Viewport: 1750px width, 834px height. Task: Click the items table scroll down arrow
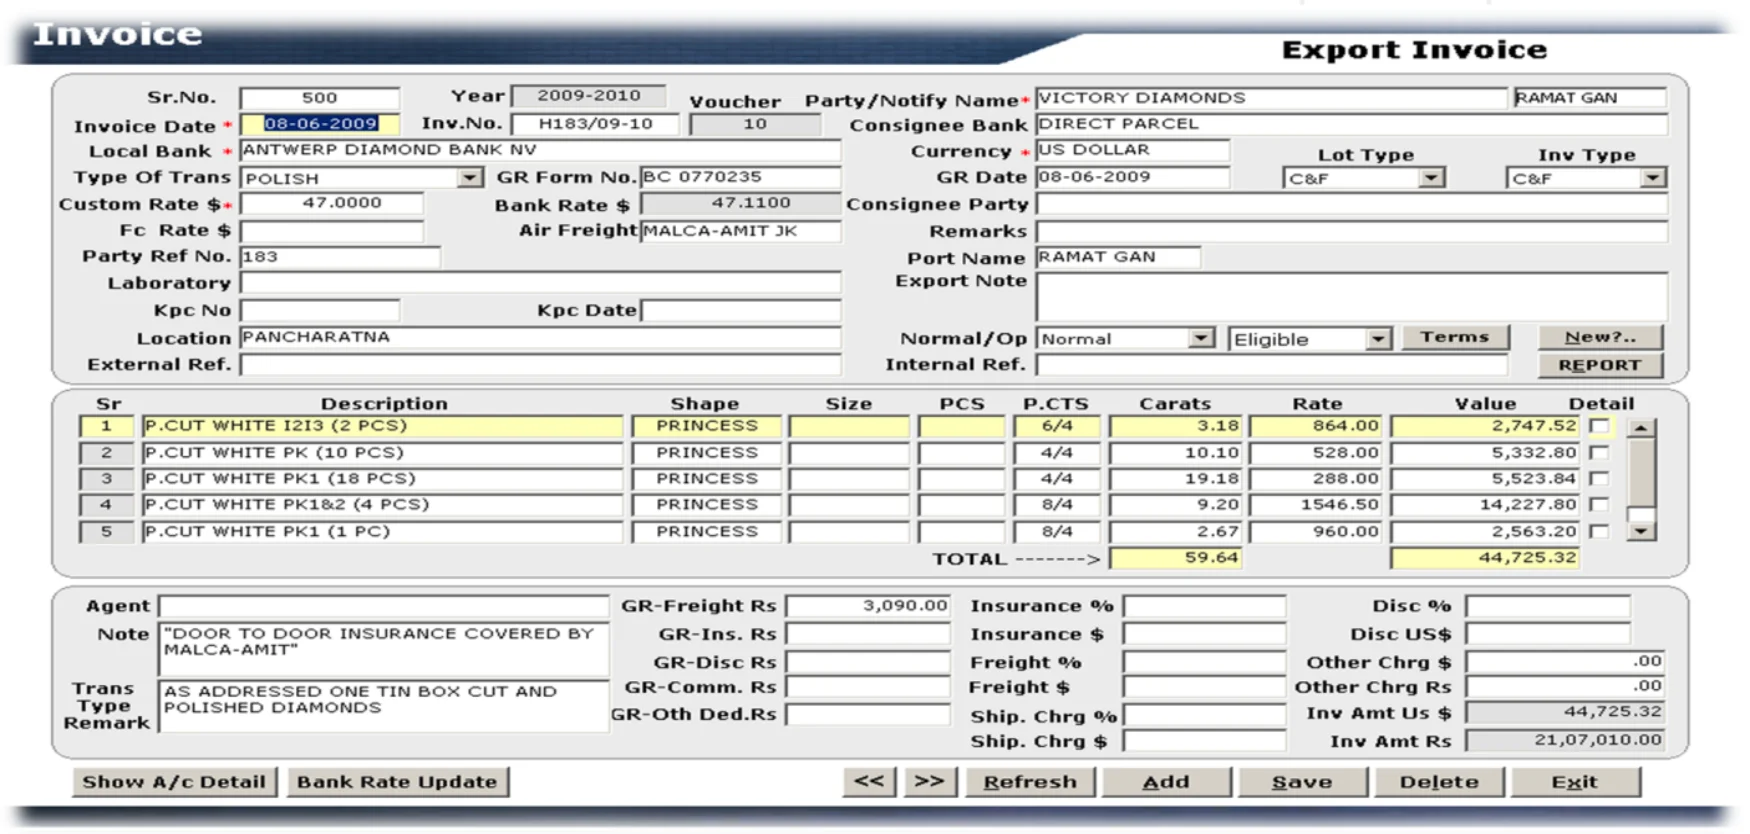click(1641, 531)
